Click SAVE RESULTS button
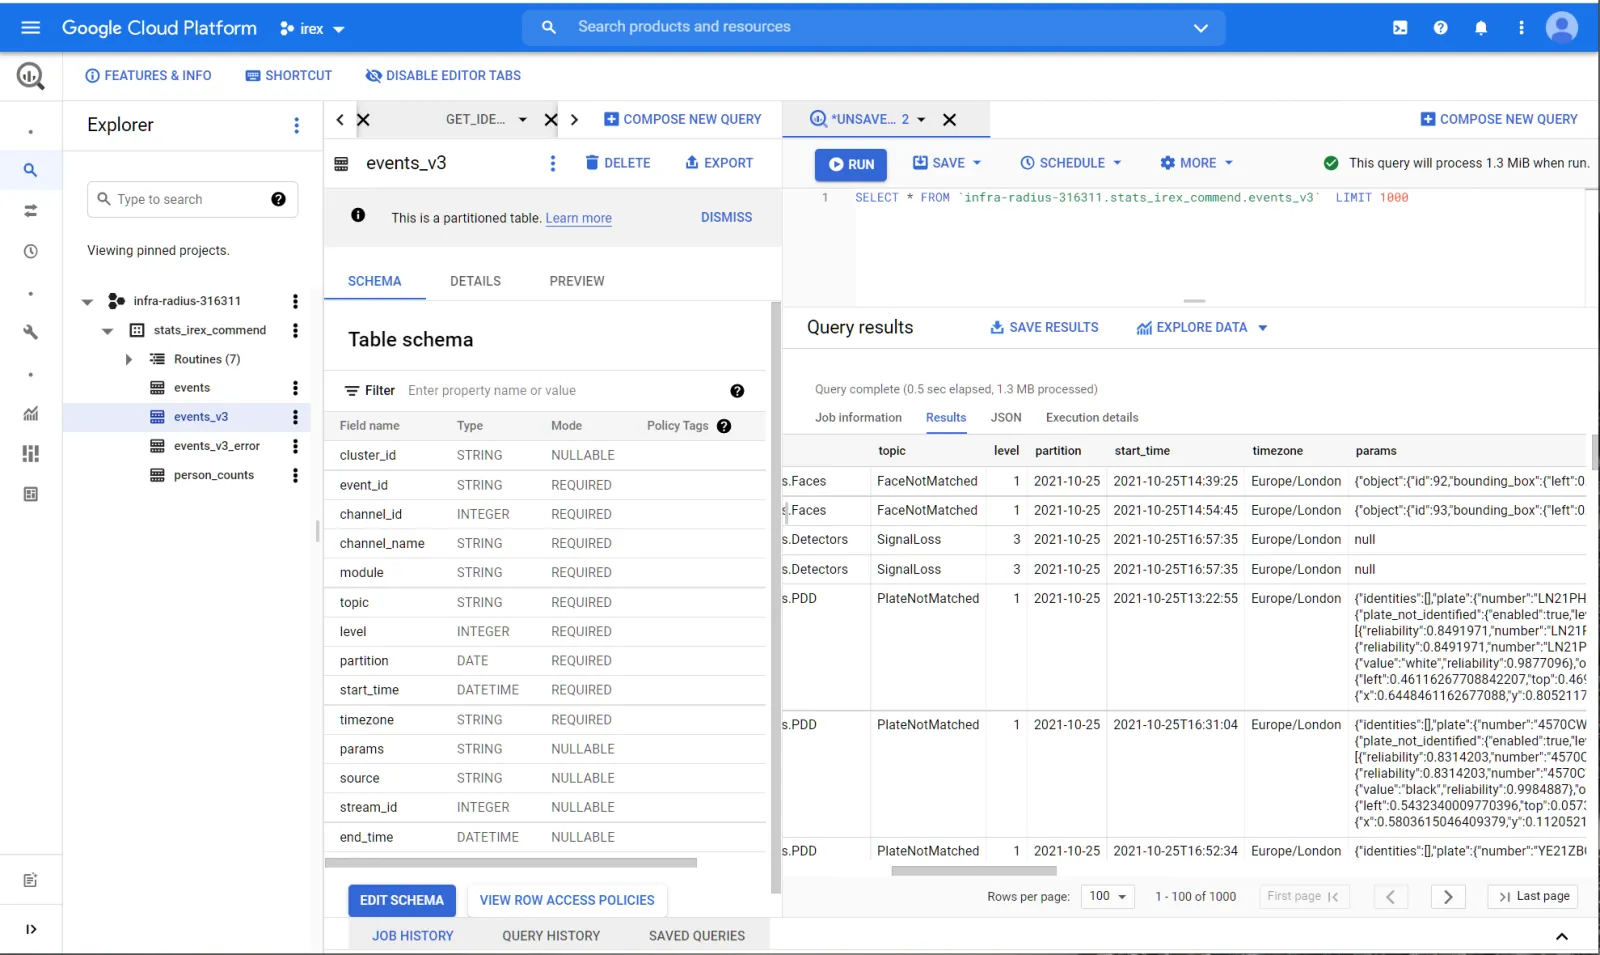This screenshot has width=1600, height=955. (x=1044, y=328)
